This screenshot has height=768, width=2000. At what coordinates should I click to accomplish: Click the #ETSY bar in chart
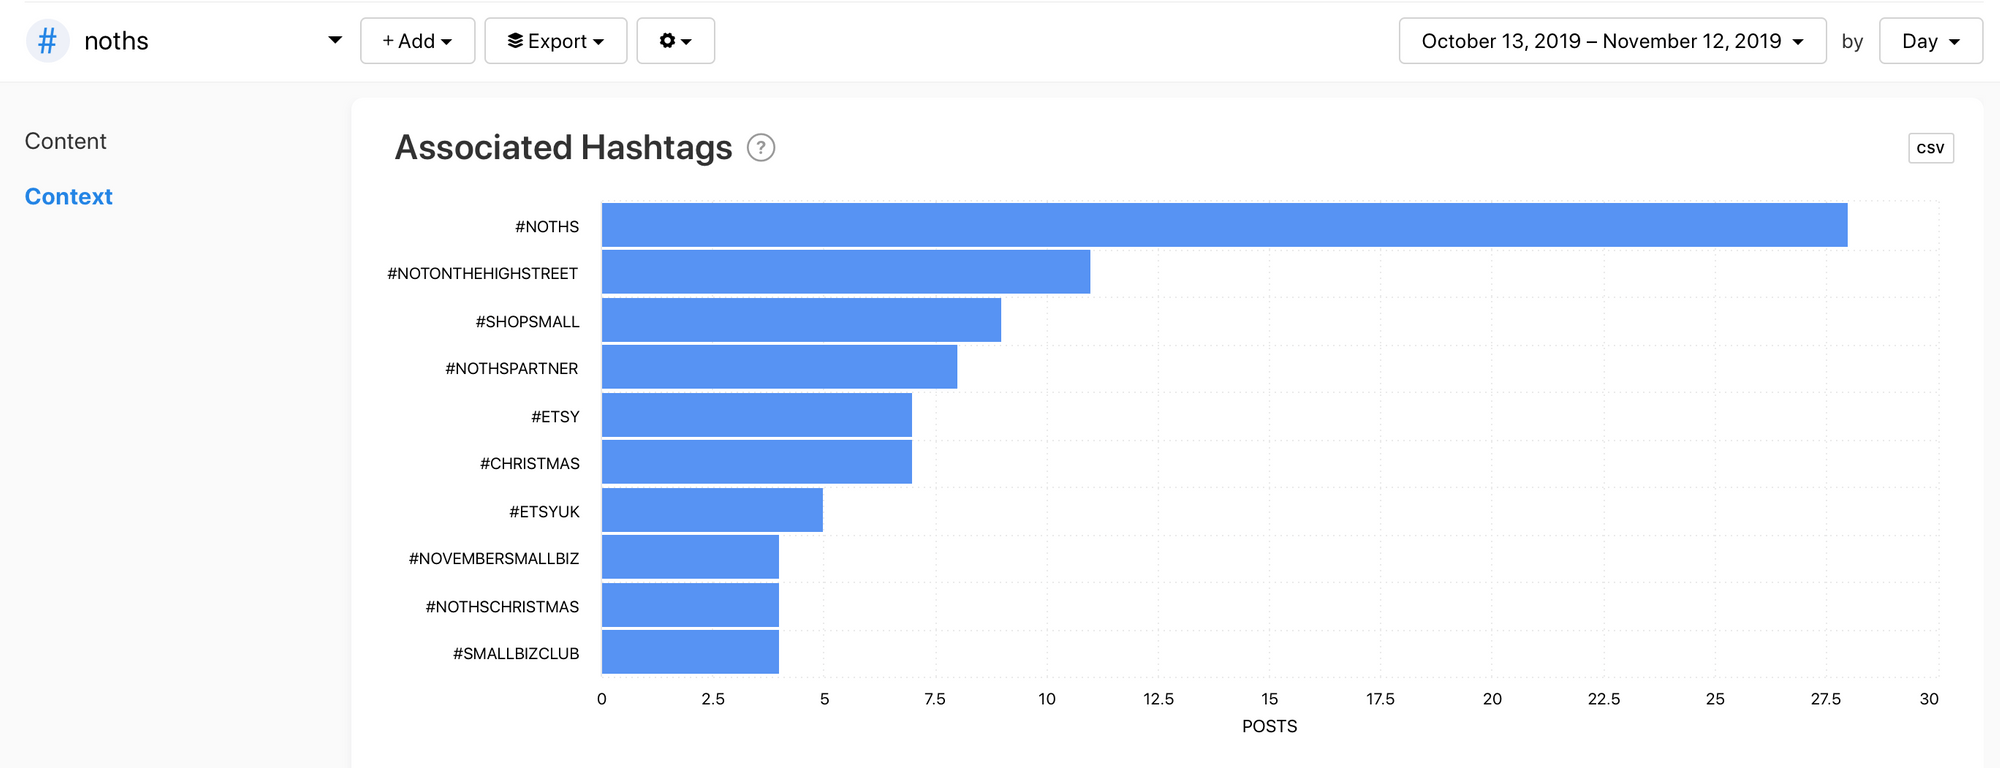(x=756, y=415)
